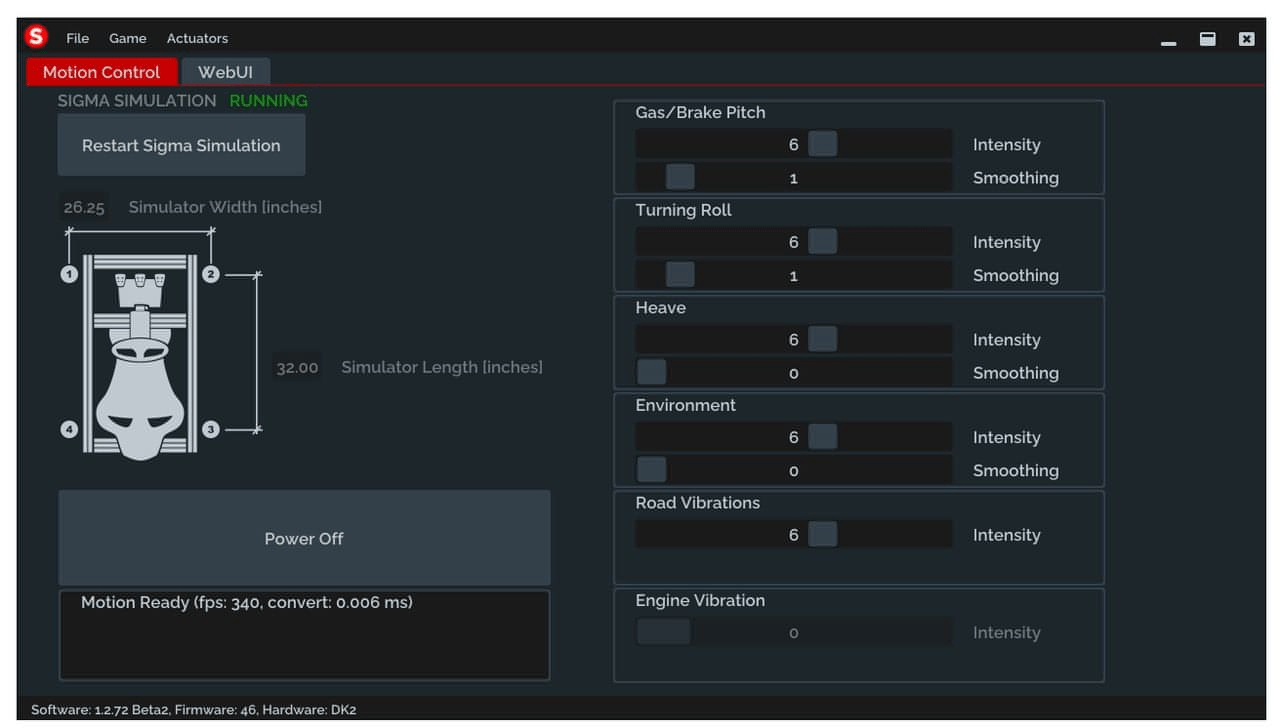Click the Power Off button
This screenshot has width=1280, height=728.
point(304,538)
